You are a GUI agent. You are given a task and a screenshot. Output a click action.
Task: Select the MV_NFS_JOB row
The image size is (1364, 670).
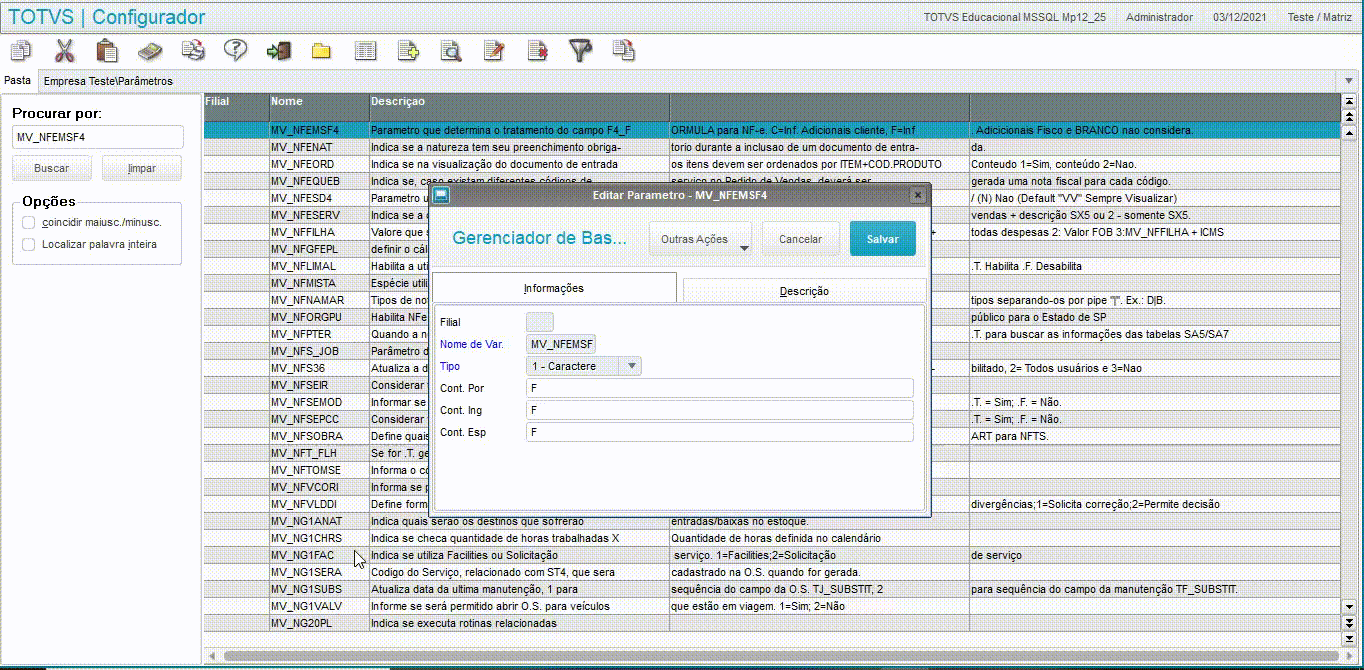771,351
